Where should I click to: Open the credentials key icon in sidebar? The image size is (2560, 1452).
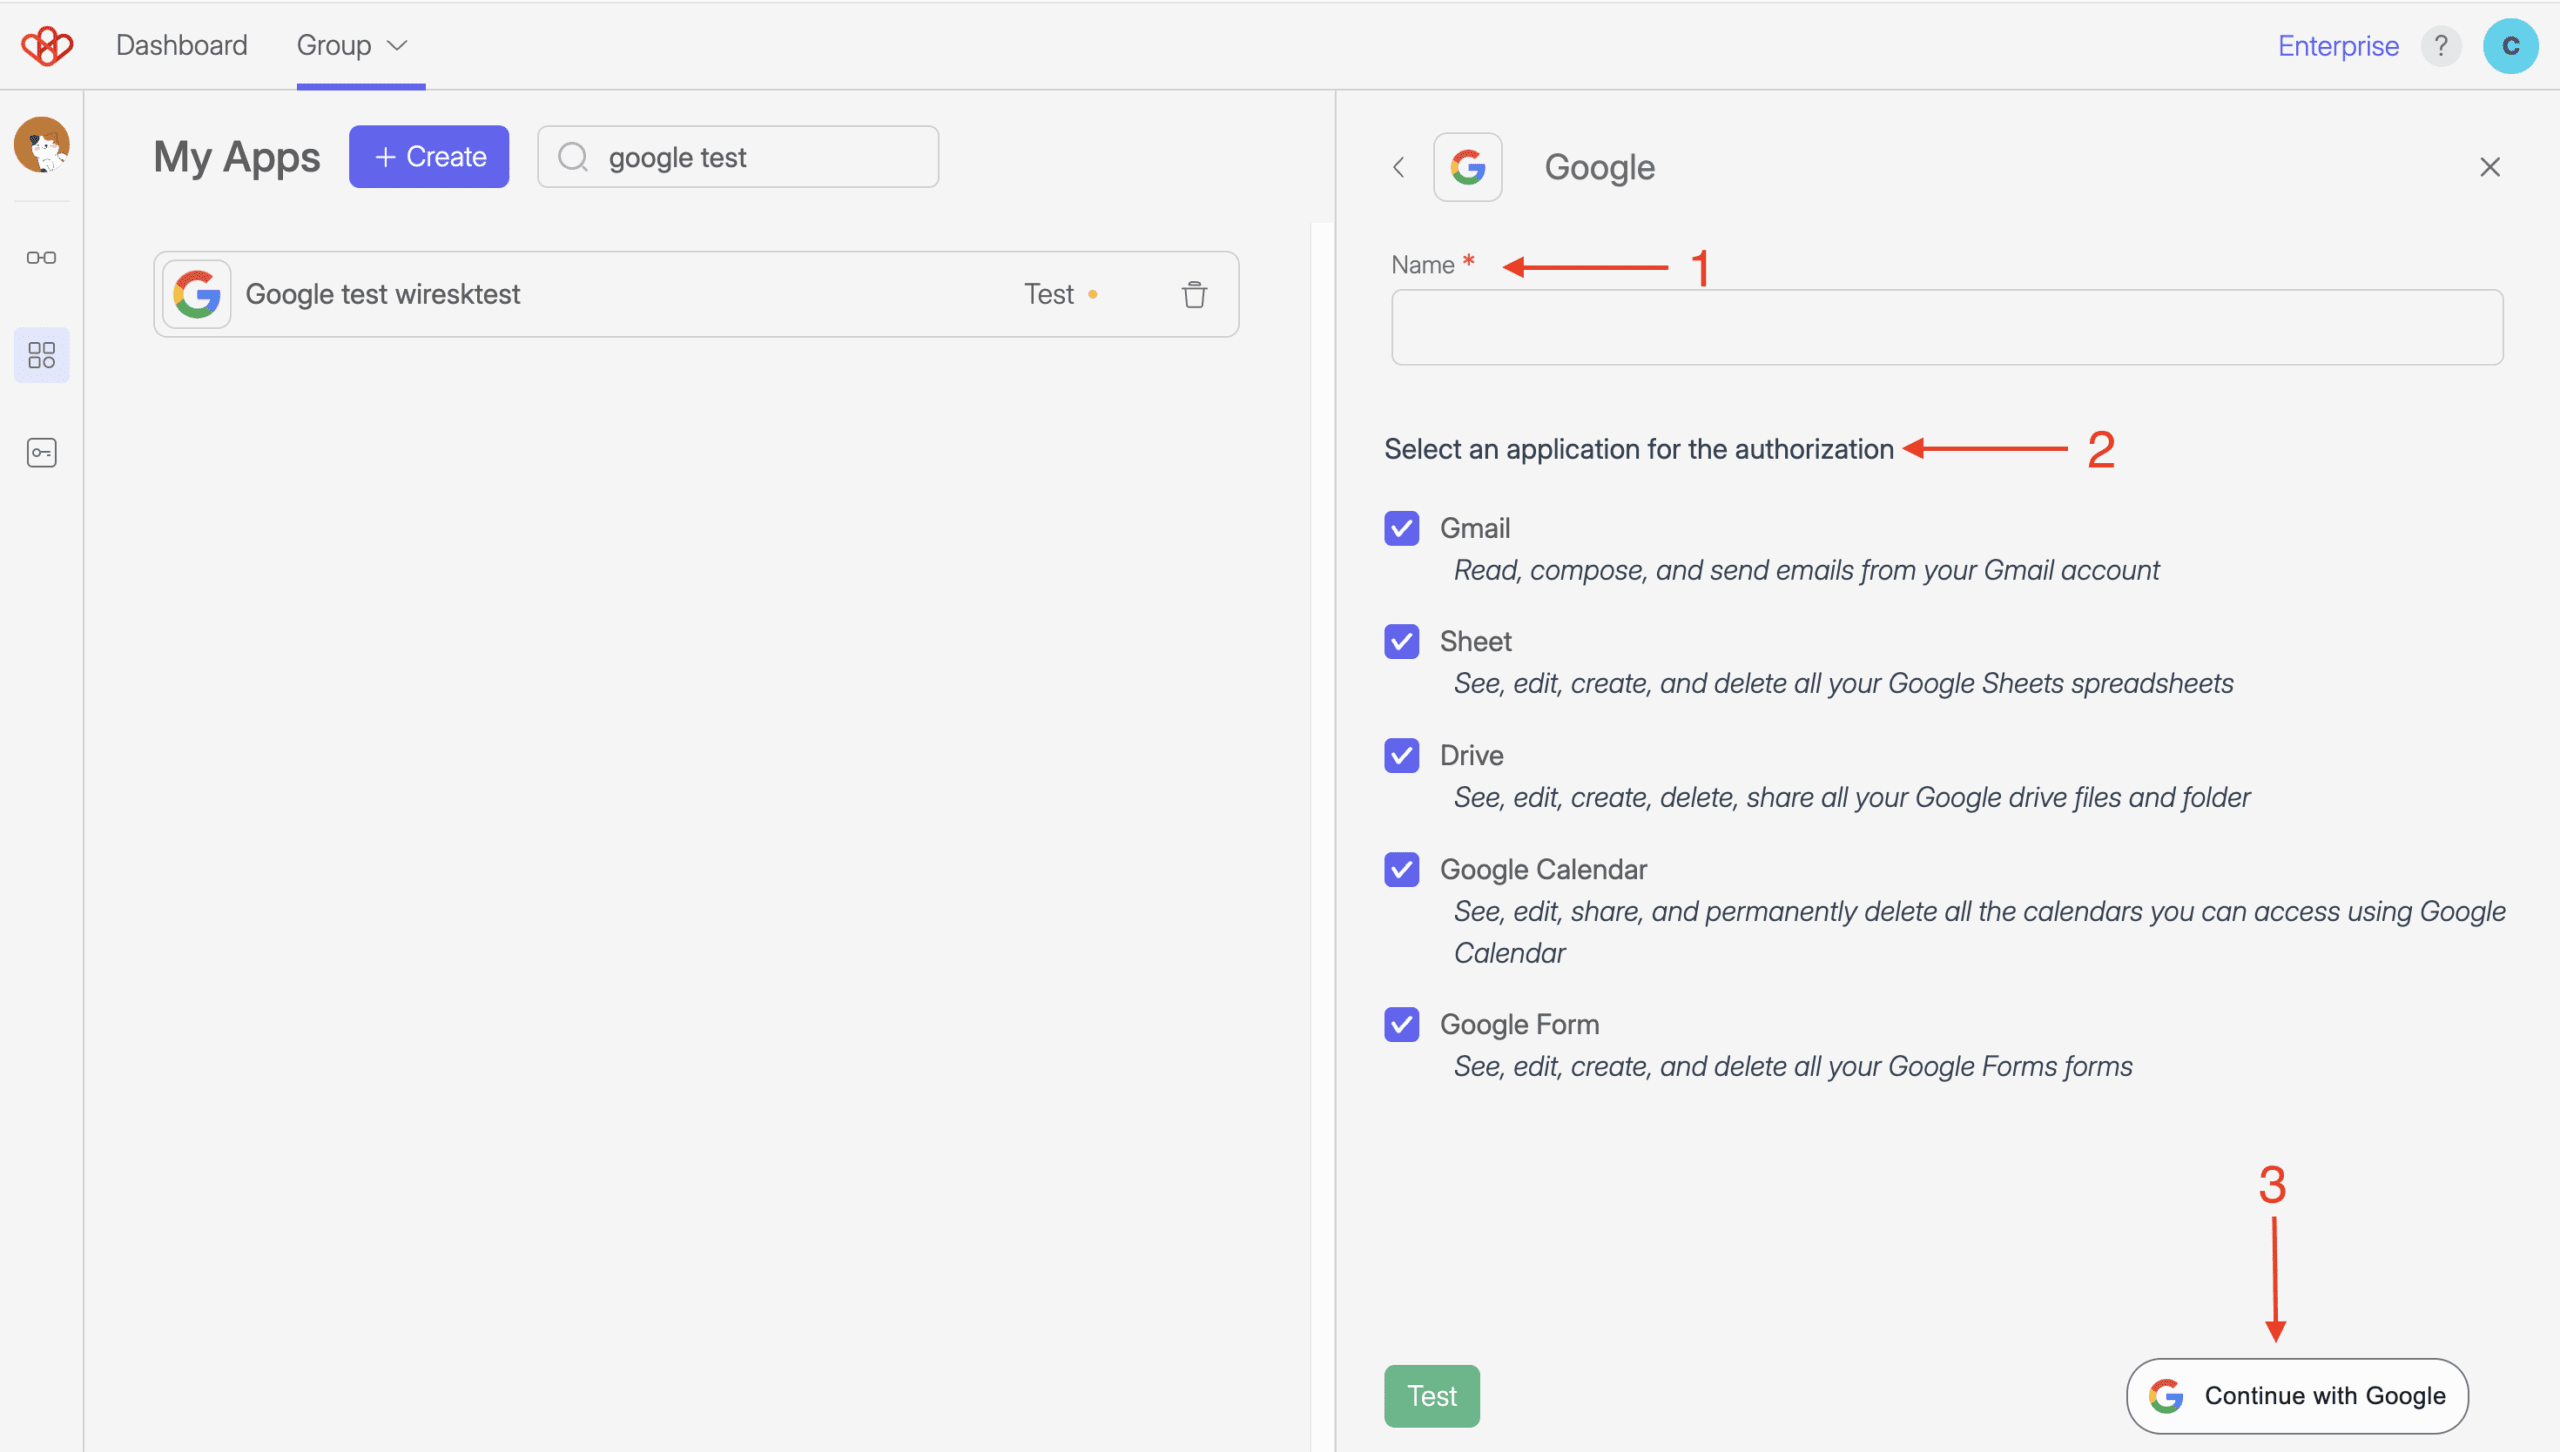(x=41, y=453)
